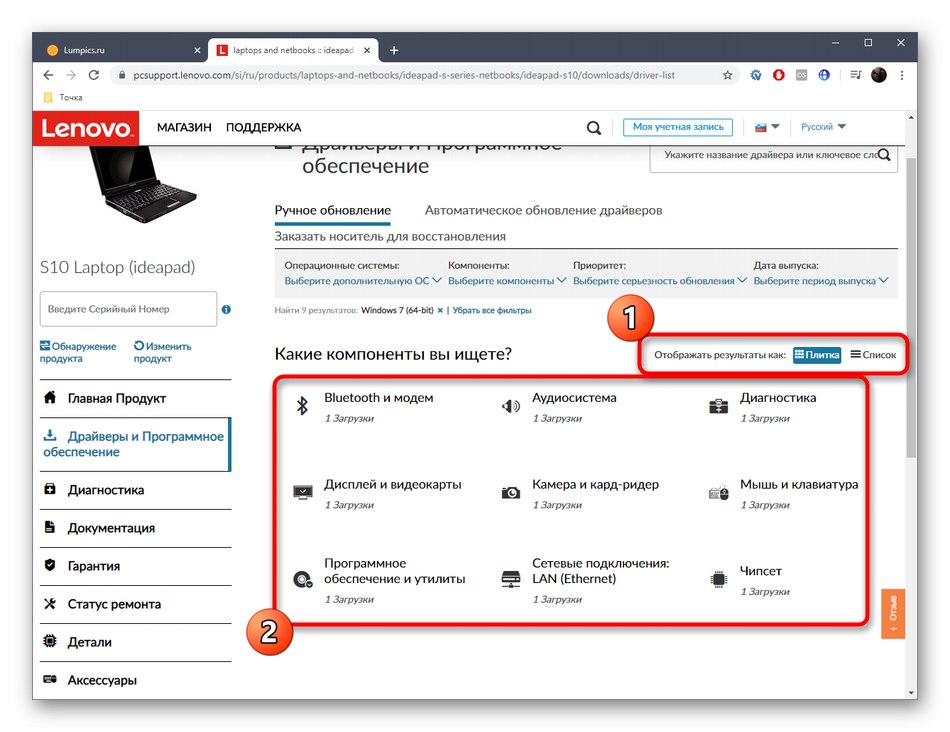Click Изменить продукт link
Image resolution: width=950 pixels, height=732 pixels.
[162, 353]
